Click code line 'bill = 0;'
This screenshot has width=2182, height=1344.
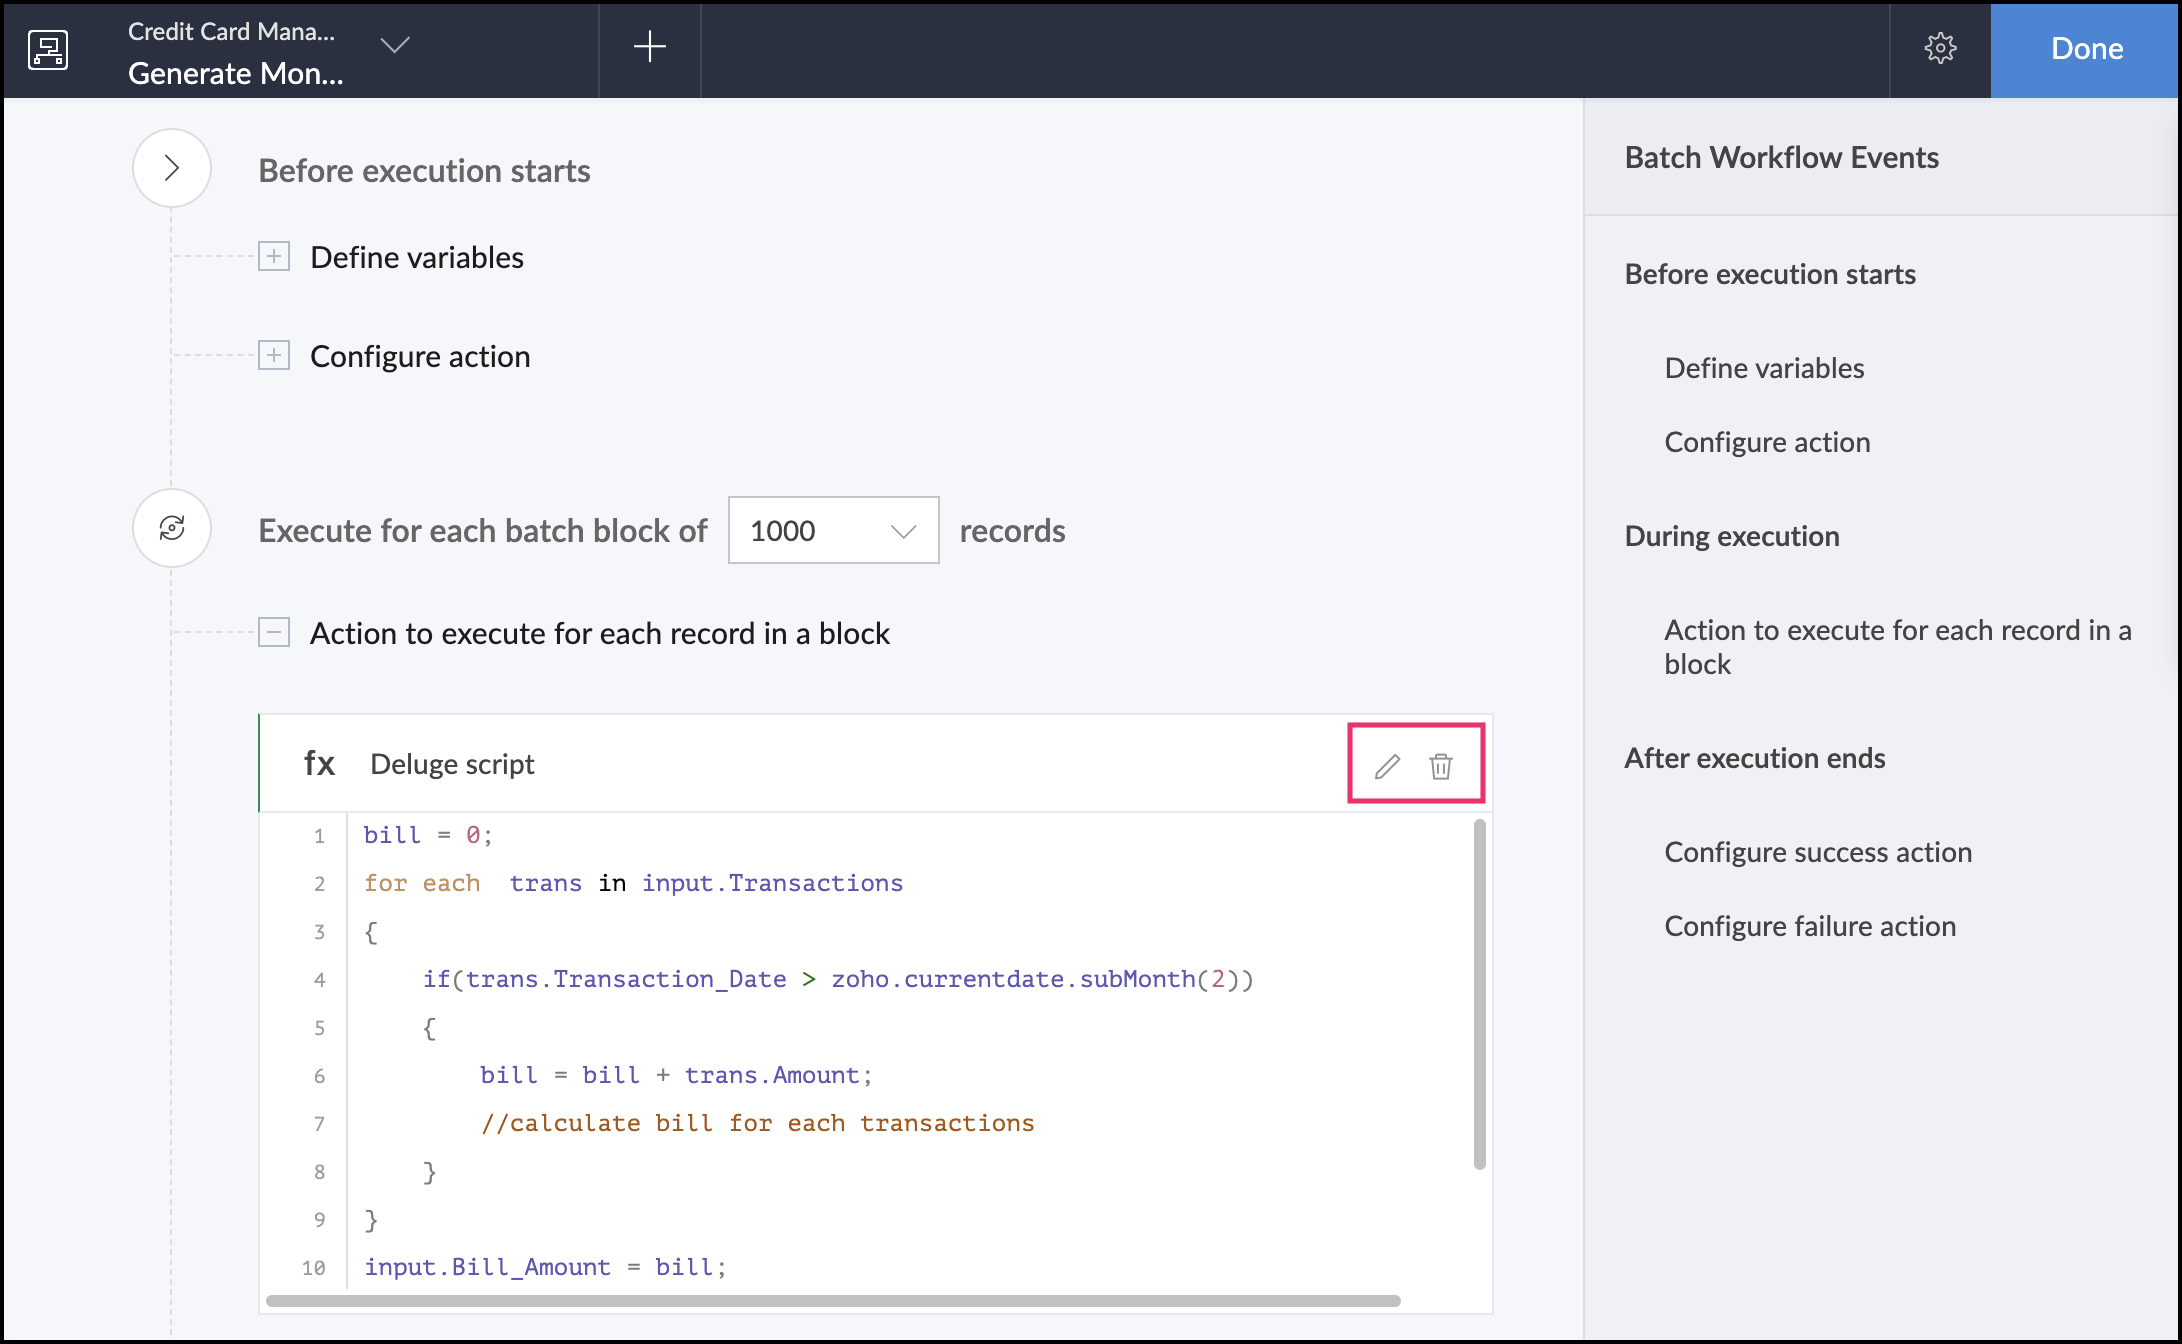point(428,835)
